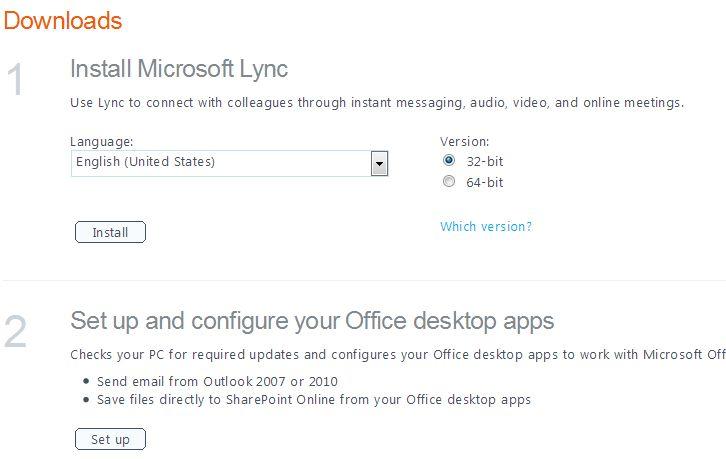Click the Set up and configure heading

(312, 321)
